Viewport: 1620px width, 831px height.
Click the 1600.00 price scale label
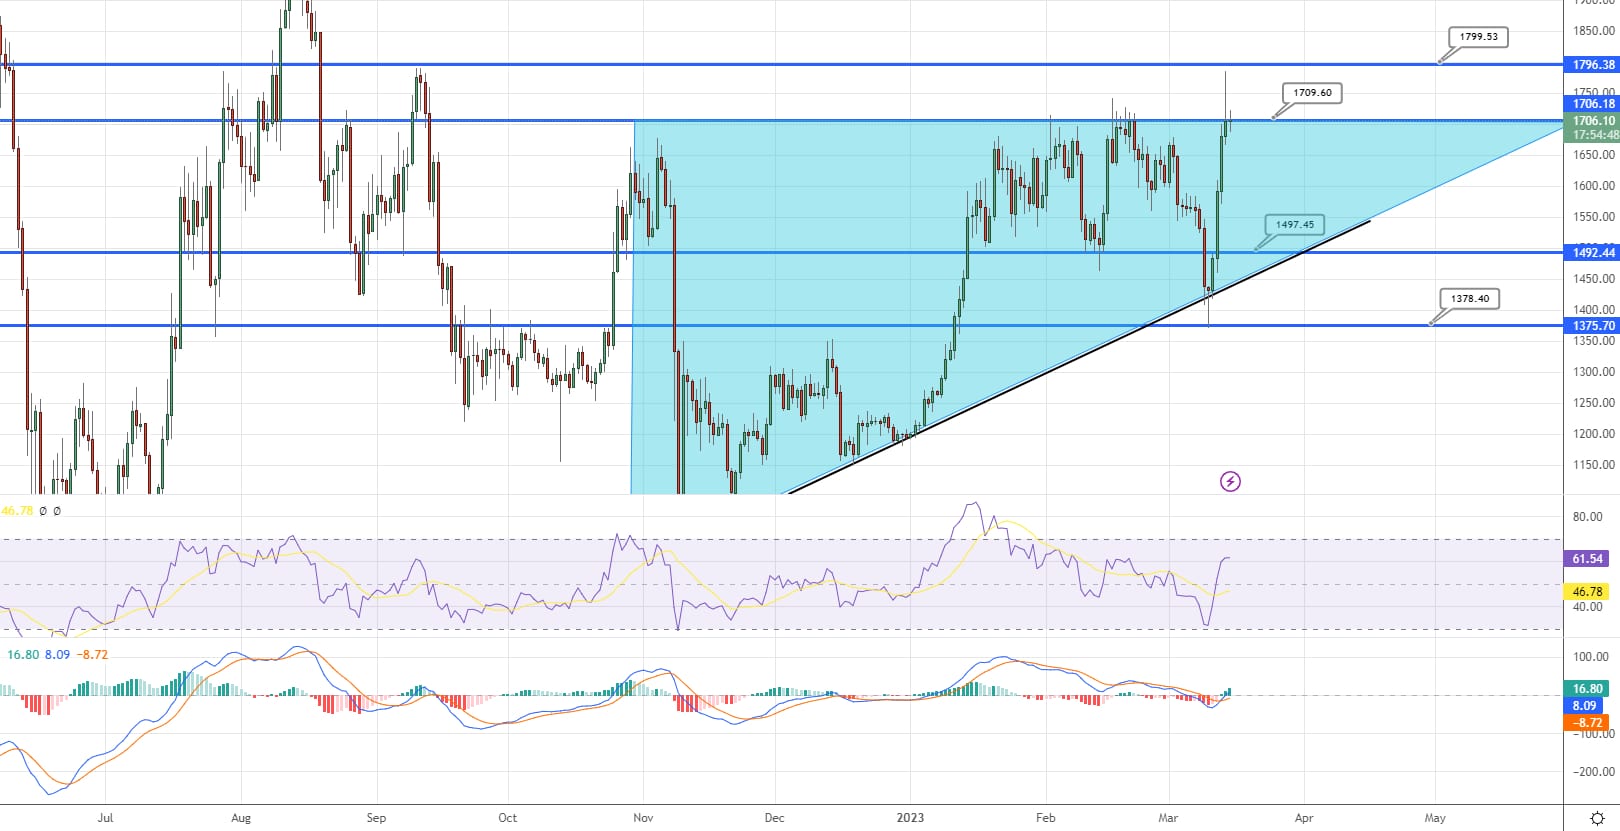pyautogui.click(x=1594, y=186)
